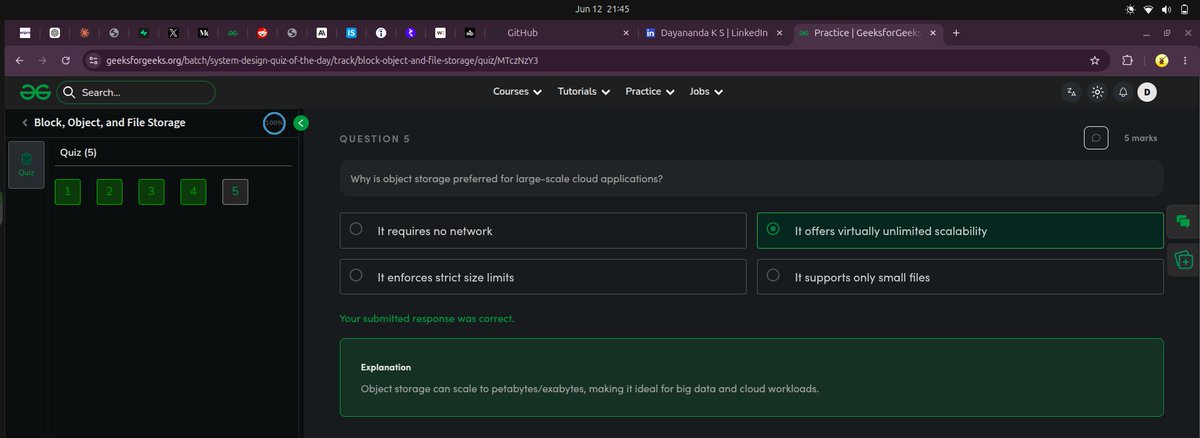This screenshot has width=1200, height=438.
Task: Expand the Tutorials dropdown
Action: [x=583, y=92]
